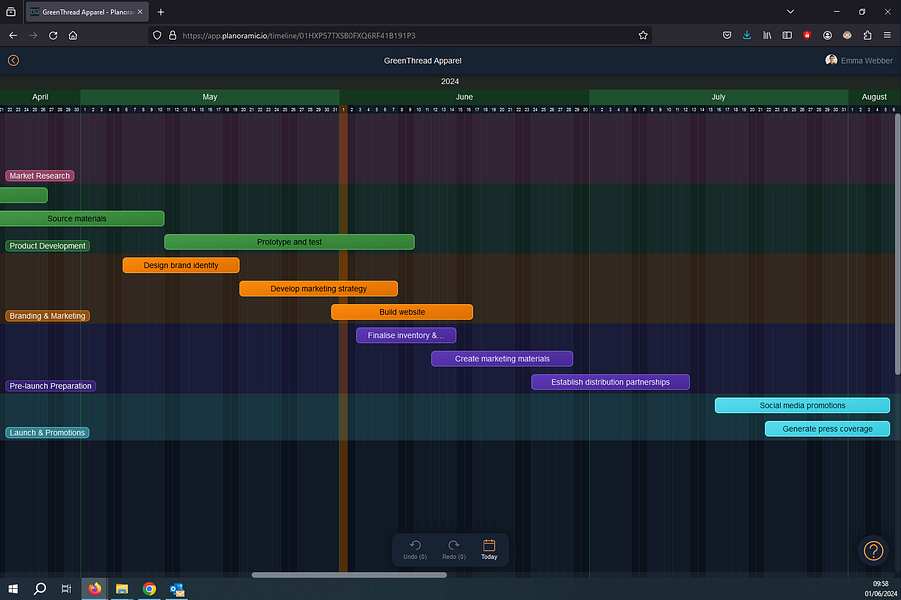This screenshot has height=600, width=901.
Task: Select the Build website task bar
Action: tap(402, 312)
